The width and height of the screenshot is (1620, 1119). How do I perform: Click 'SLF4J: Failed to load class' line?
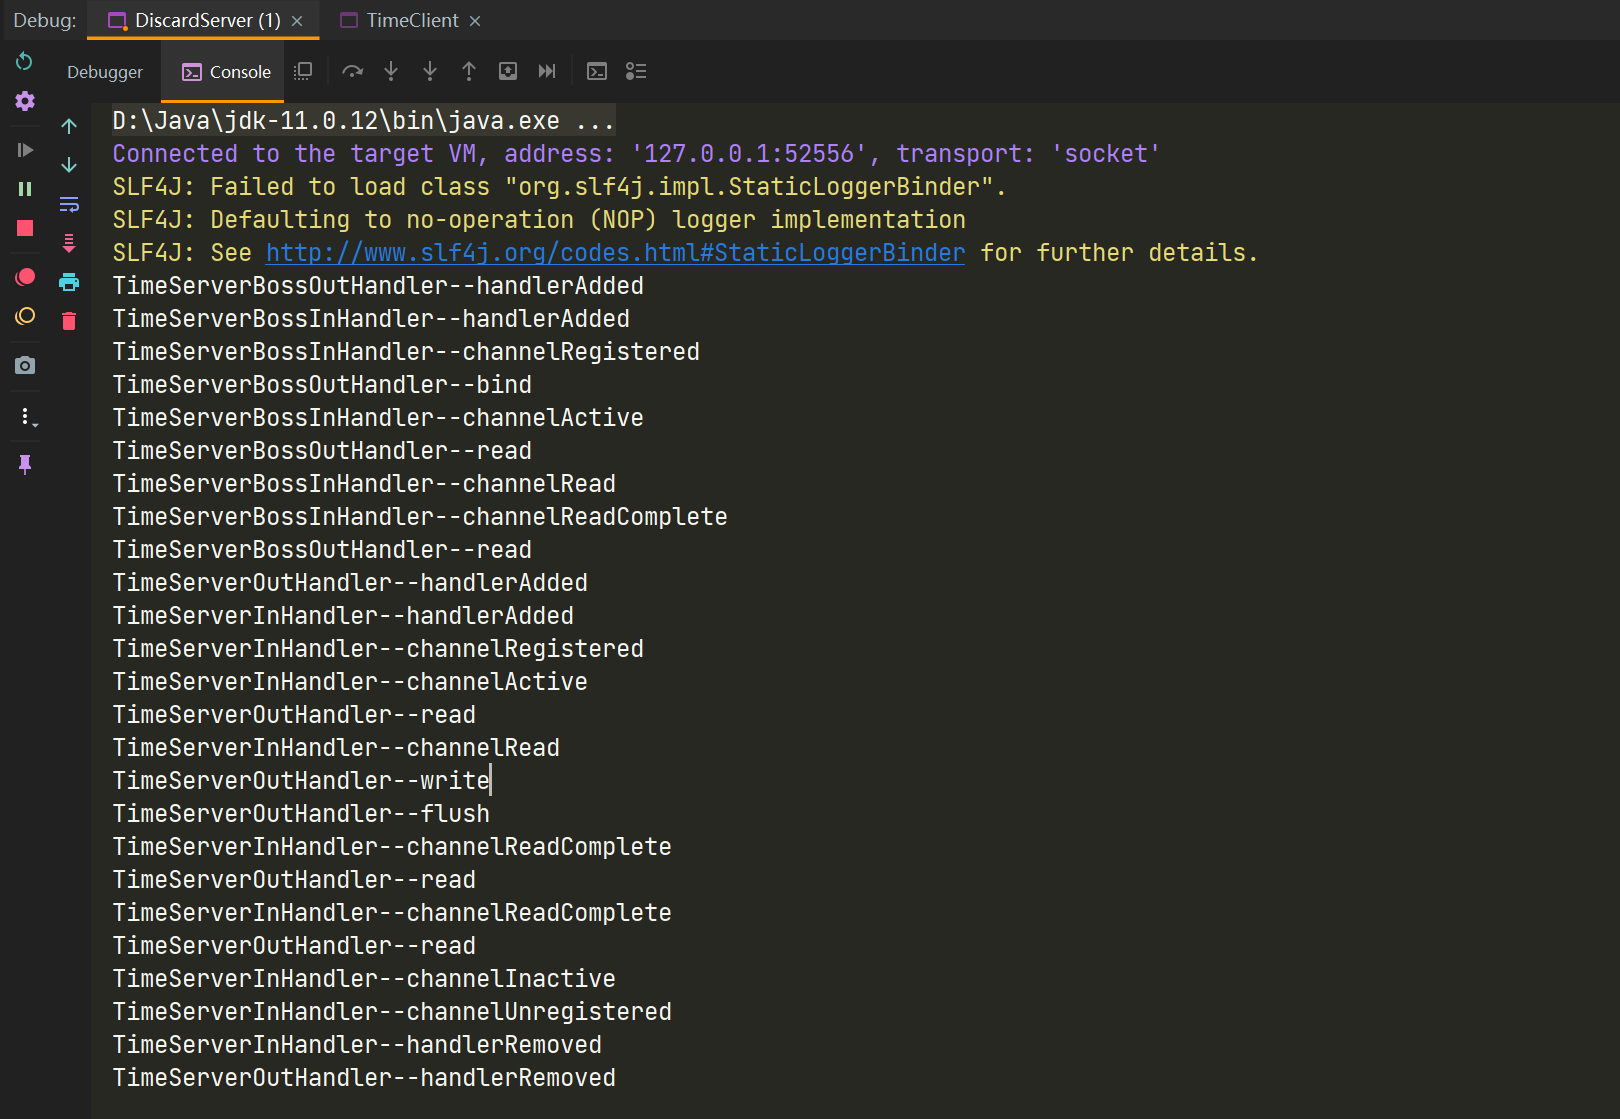(559, 187)
